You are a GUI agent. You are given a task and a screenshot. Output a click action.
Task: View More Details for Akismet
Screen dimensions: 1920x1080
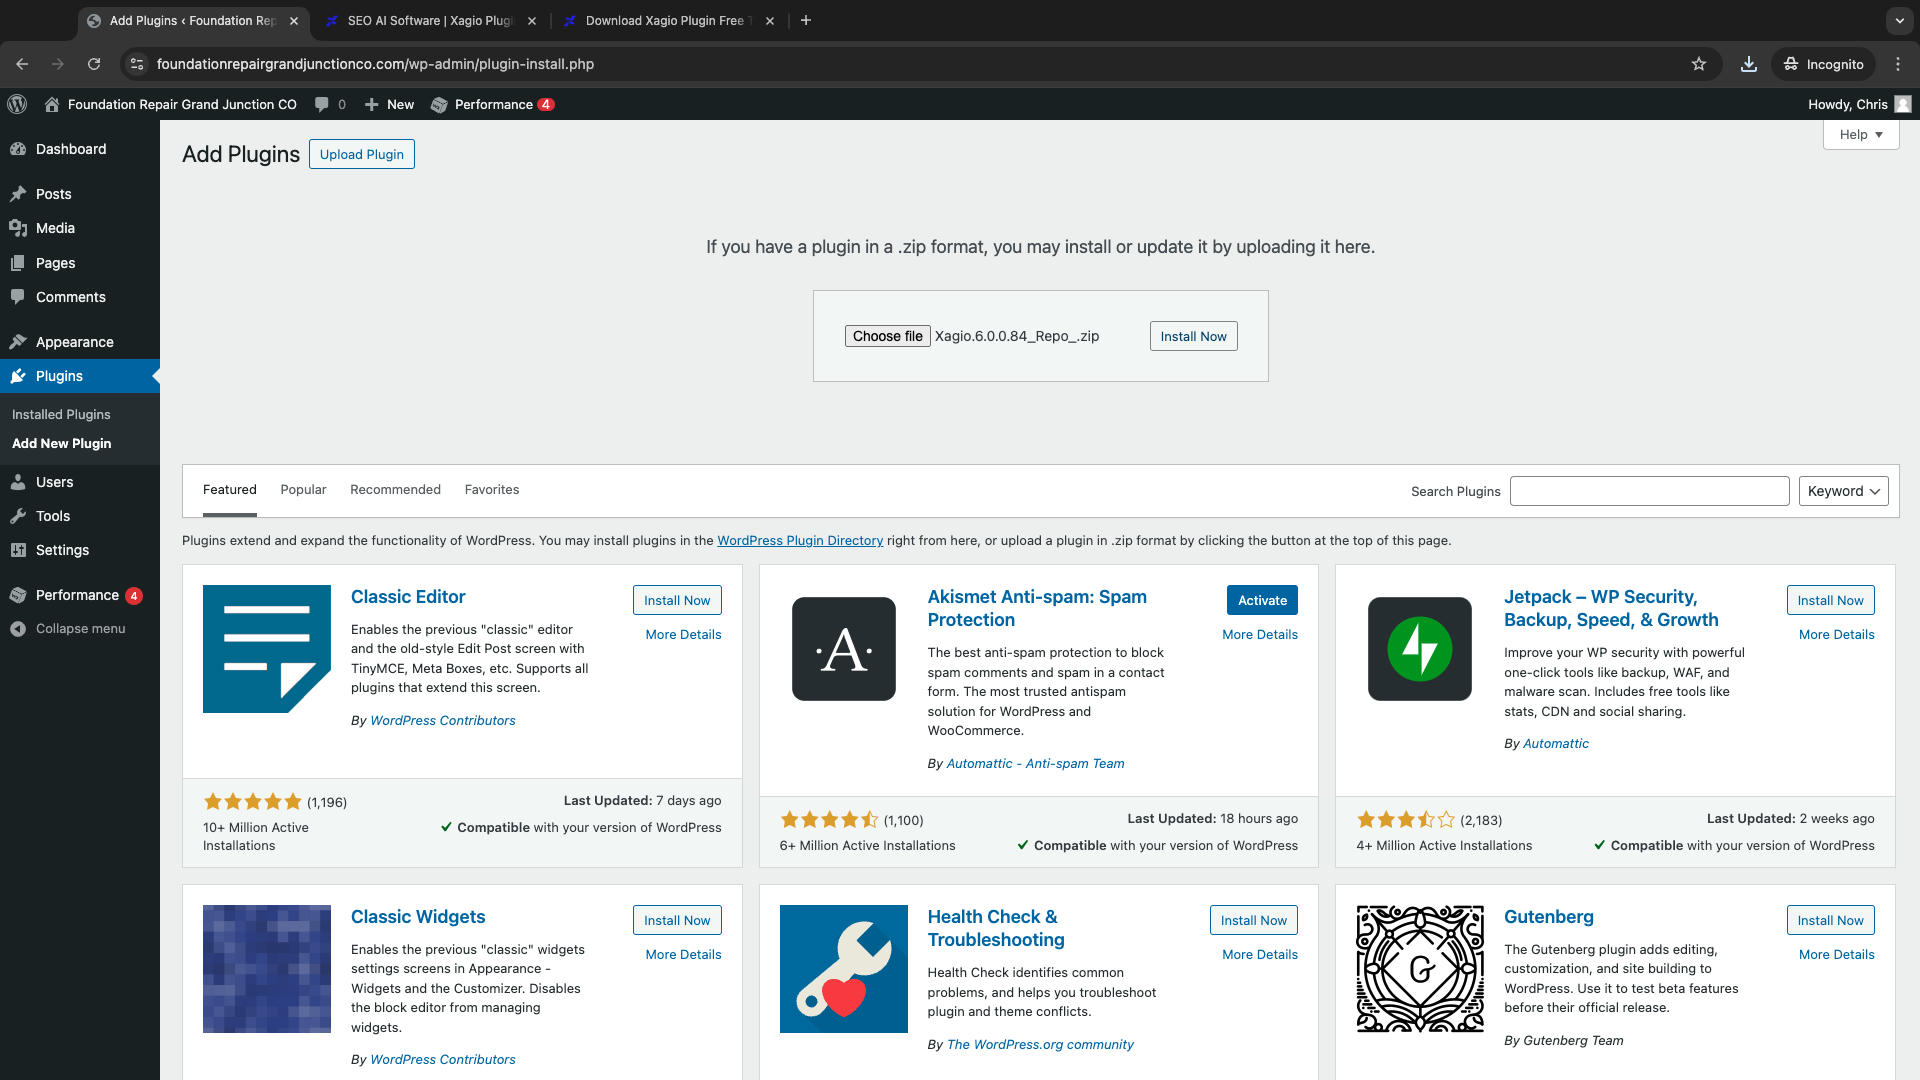pyautogui.click(x=1260, y=635)
